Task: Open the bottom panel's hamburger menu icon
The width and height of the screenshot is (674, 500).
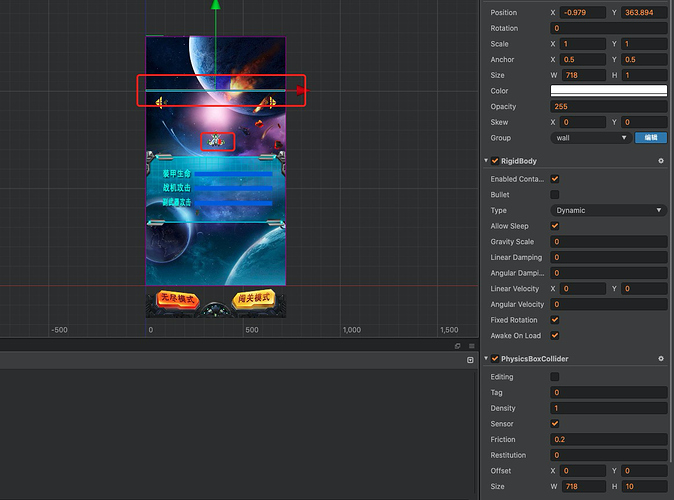Action: [x=472, y=346]
